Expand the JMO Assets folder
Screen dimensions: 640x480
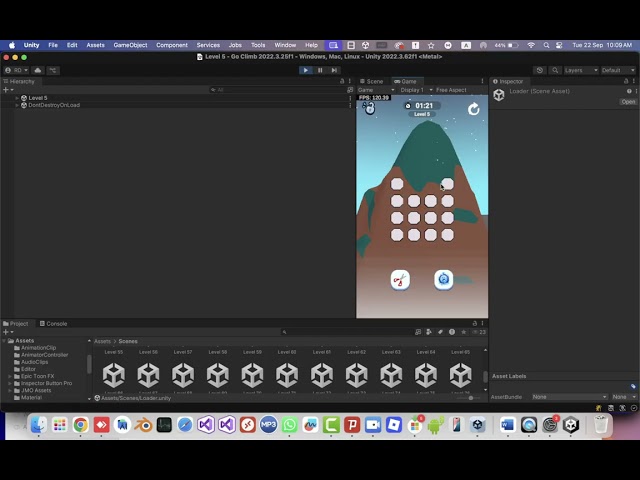click(10, 391)
